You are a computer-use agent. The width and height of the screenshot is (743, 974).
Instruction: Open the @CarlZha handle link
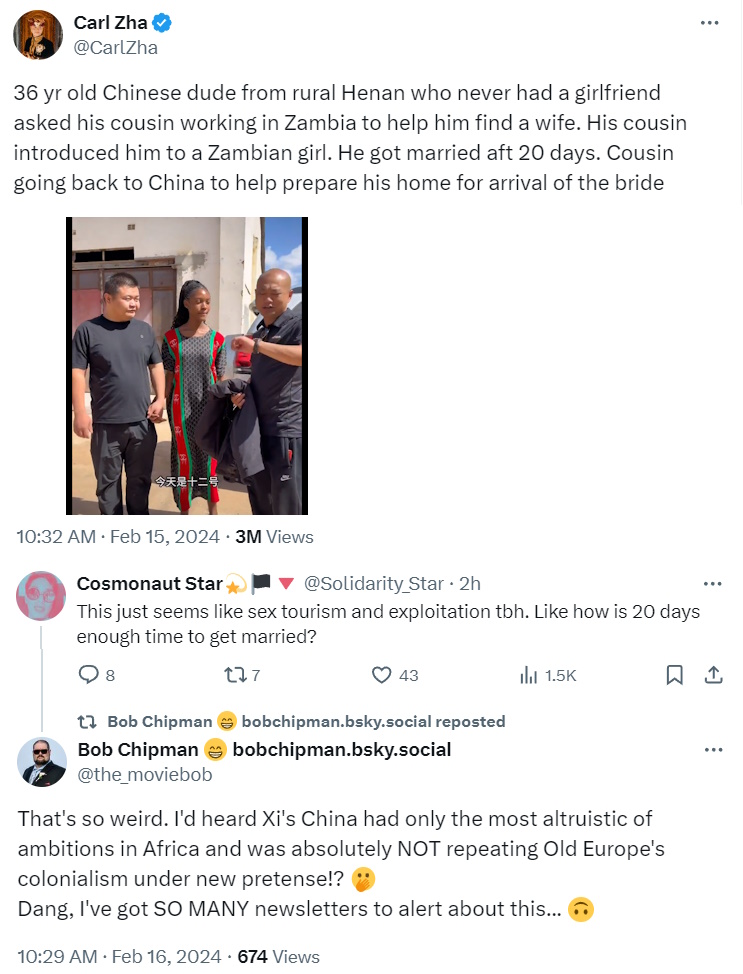(x=115, y=47)
